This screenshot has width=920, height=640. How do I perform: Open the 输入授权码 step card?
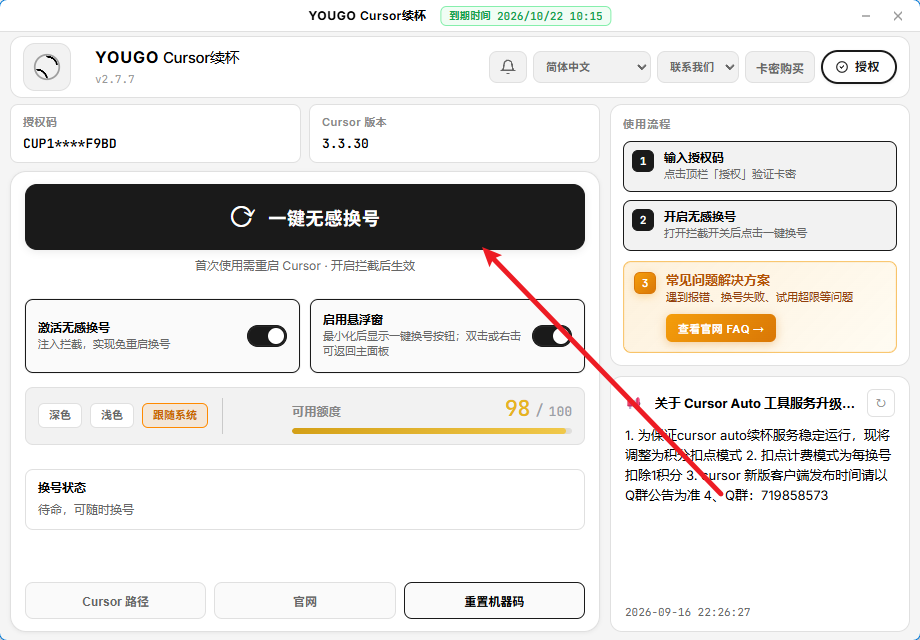click(760, 166)
